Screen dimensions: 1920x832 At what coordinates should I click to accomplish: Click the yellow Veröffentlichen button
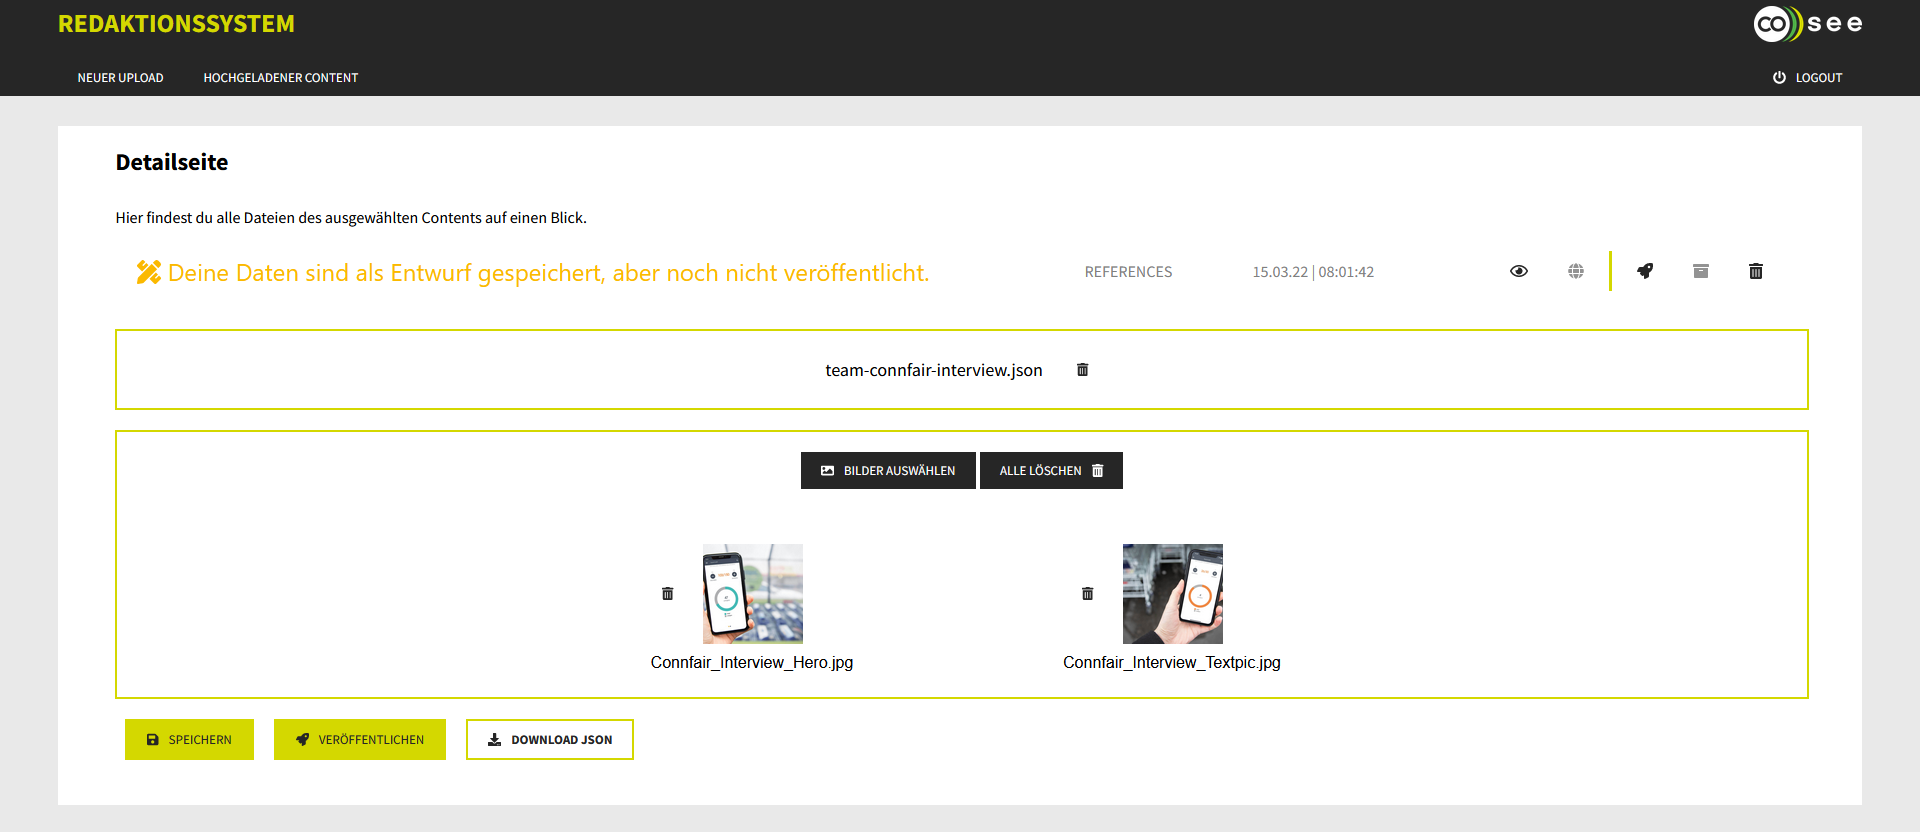[360, 740]
